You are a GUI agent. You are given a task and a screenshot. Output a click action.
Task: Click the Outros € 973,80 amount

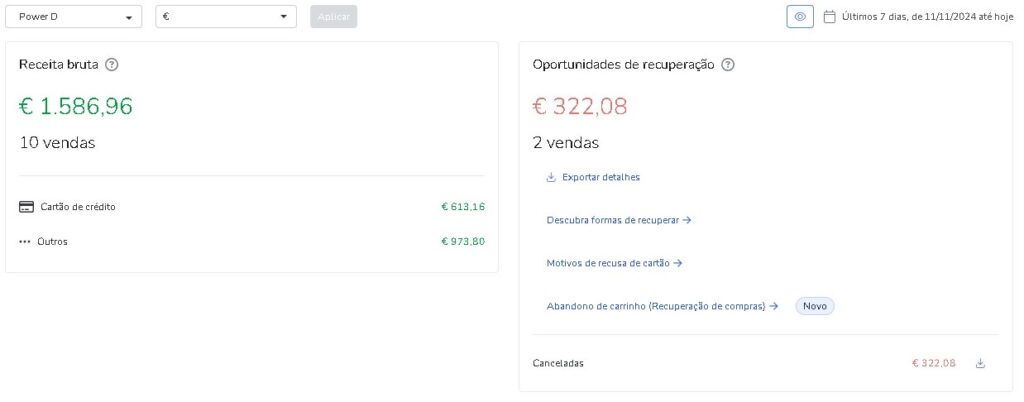click(463, 241)
